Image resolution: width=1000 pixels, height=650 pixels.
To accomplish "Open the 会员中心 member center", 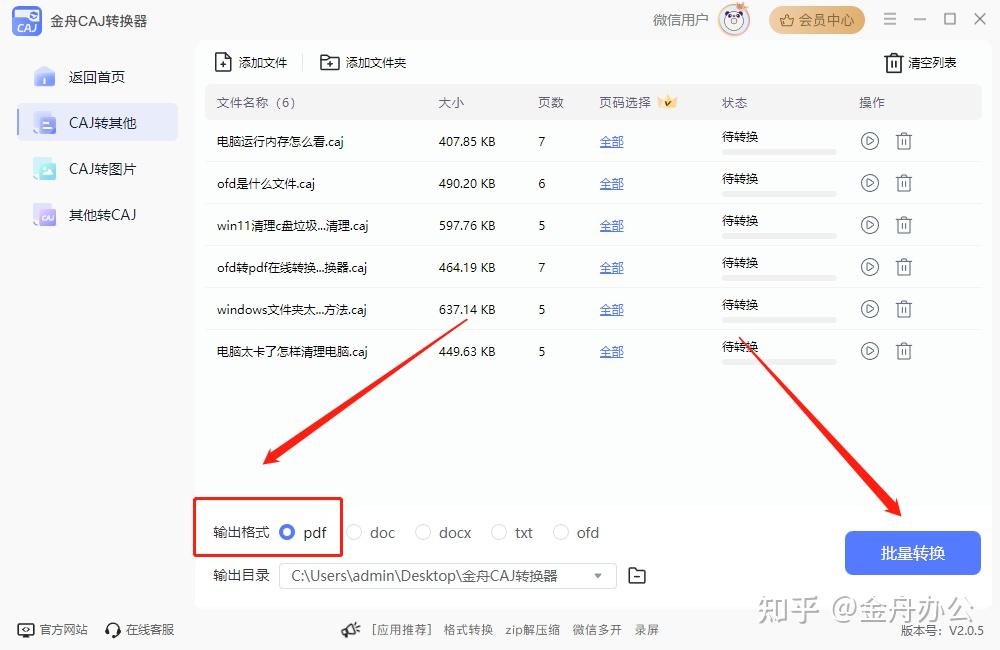I will 816,20.
